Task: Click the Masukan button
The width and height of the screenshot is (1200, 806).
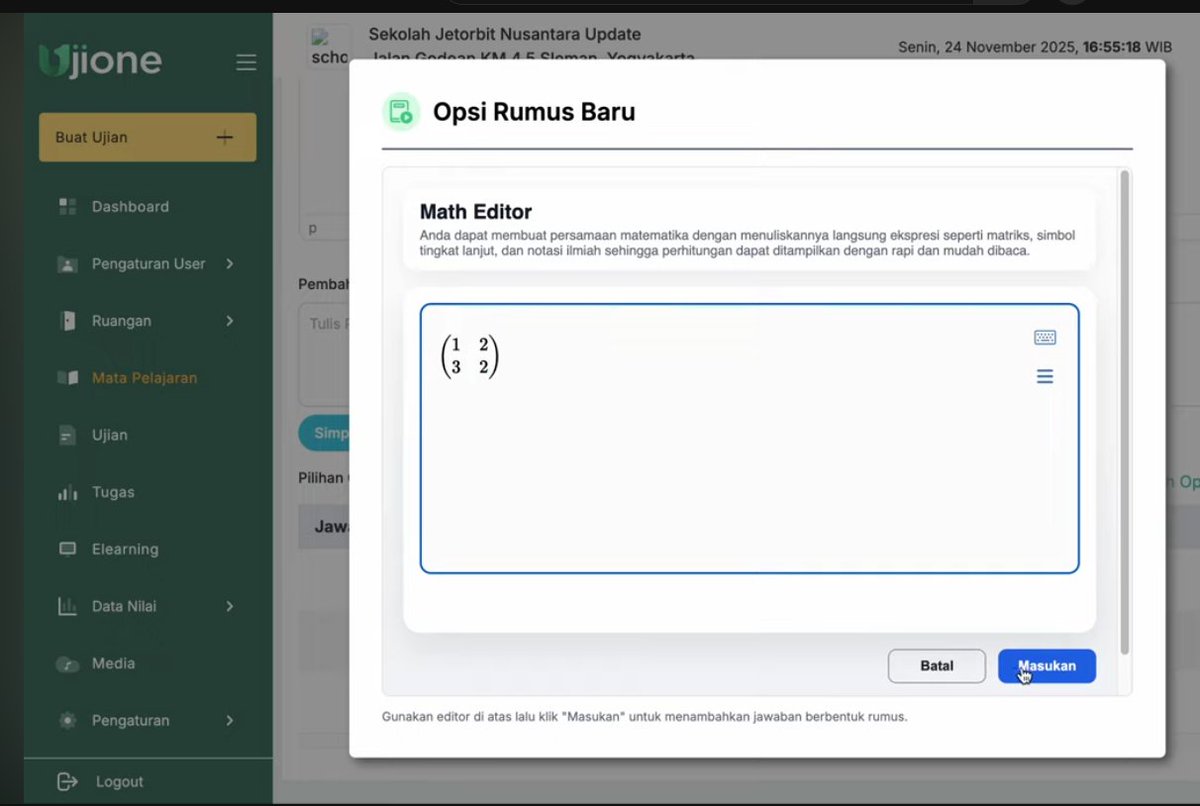Action: click(x=1046, y=666)
